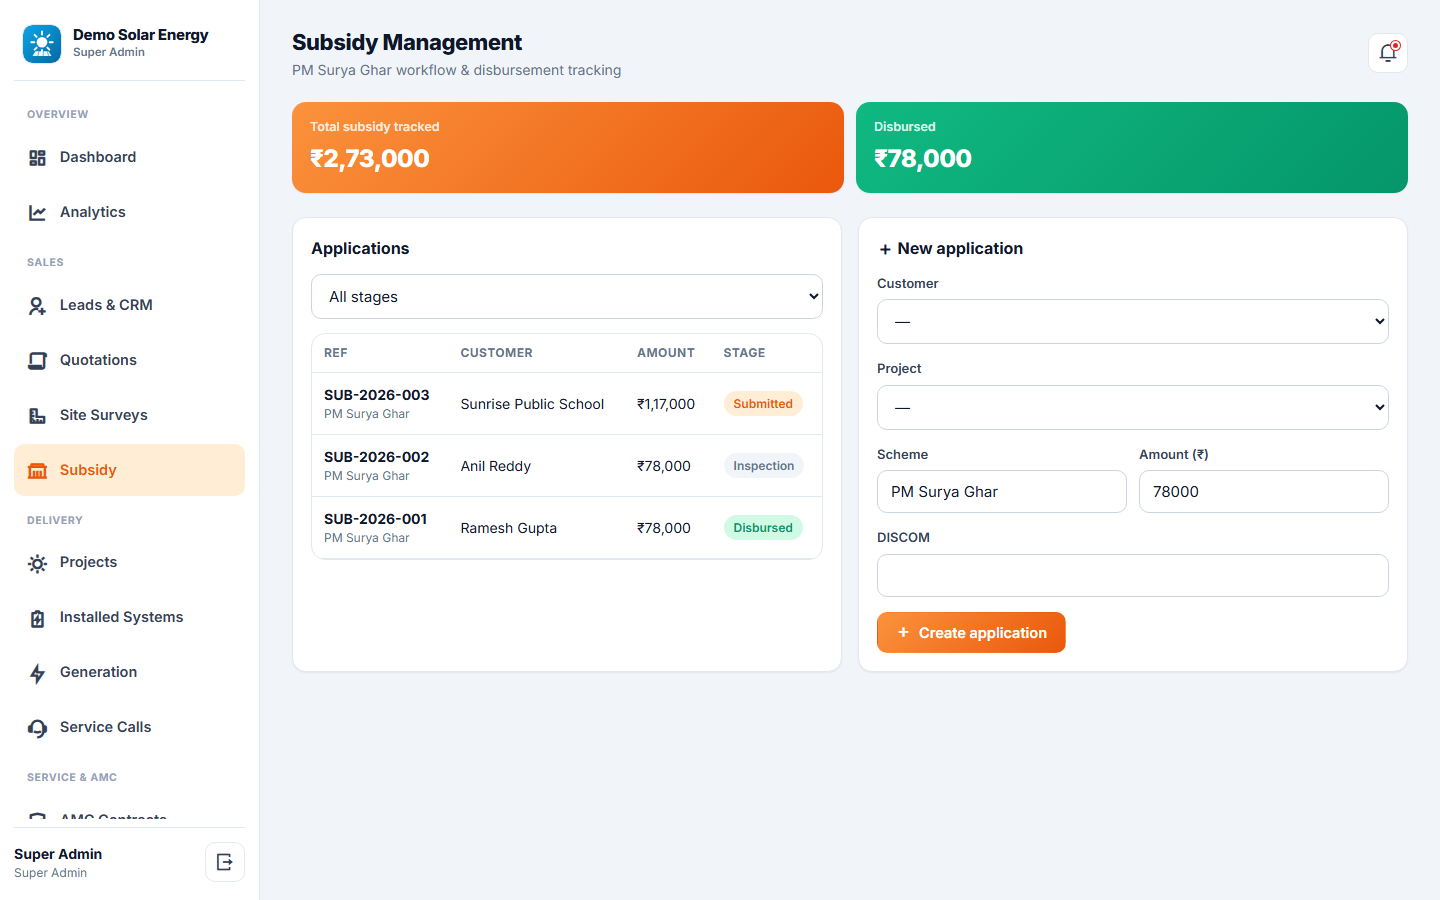
Task: Click the Generation lightning bolt icon
Action: (37, 673)
